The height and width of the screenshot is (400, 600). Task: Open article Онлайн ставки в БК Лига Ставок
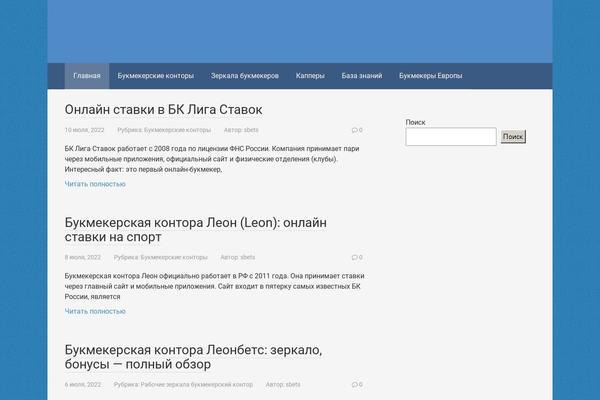(x=163, y=109)
